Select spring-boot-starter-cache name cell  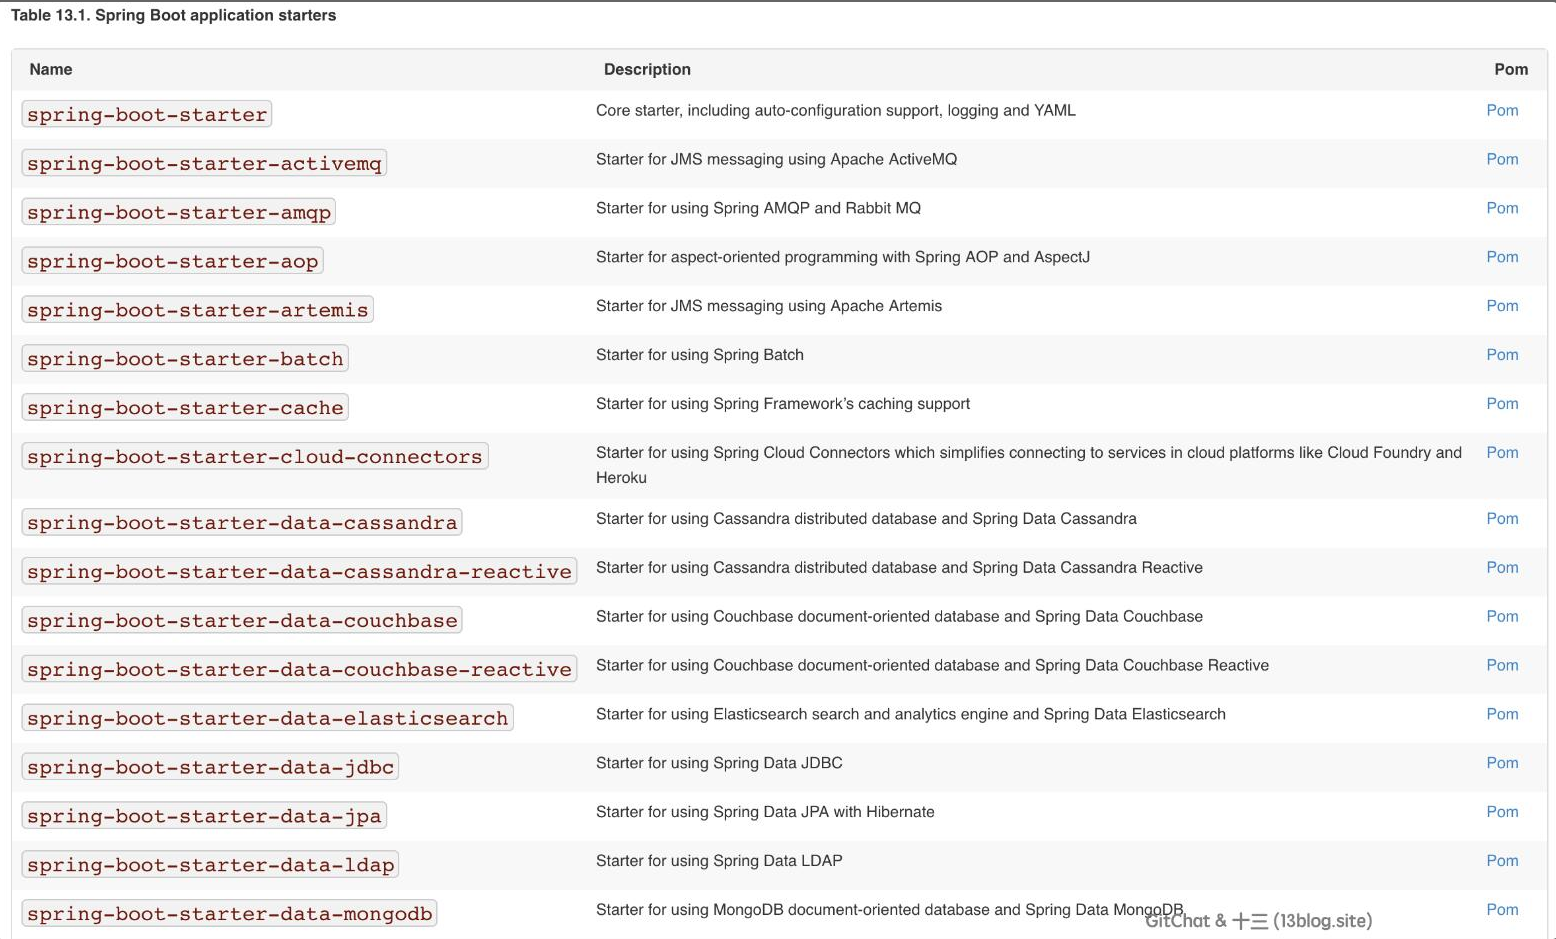coord(185,409)
